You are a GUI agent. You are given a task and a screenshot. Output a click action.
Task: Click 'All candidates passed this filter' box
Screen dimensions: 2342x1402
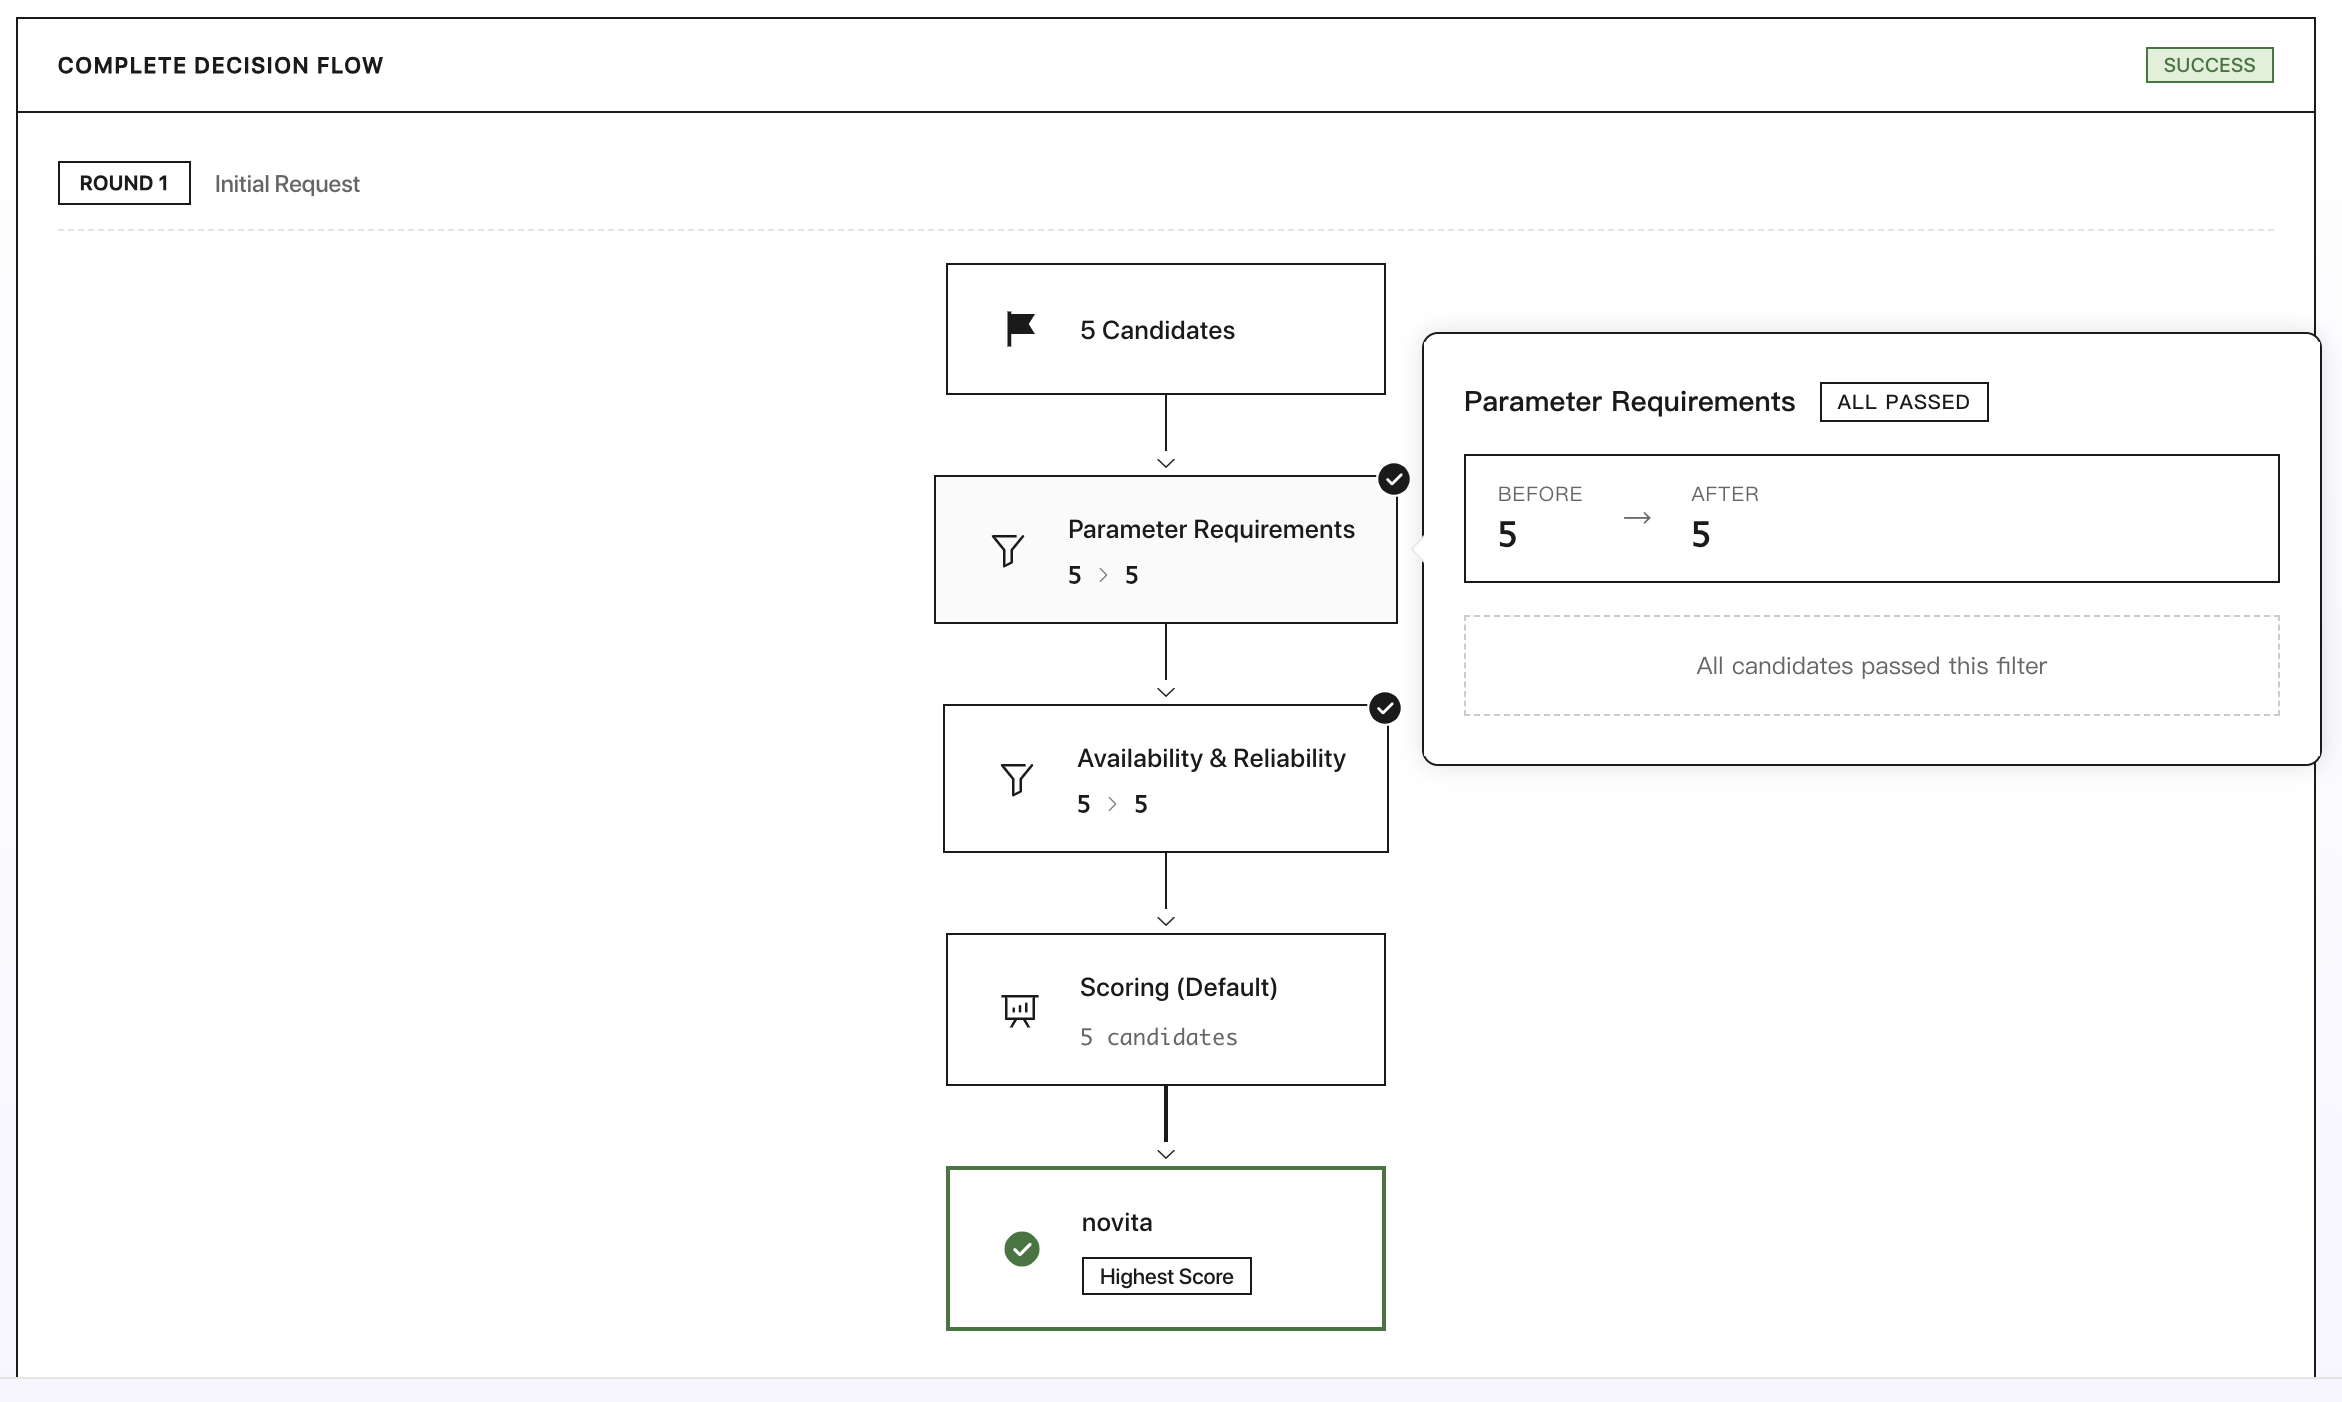[x=1870, y=666]
